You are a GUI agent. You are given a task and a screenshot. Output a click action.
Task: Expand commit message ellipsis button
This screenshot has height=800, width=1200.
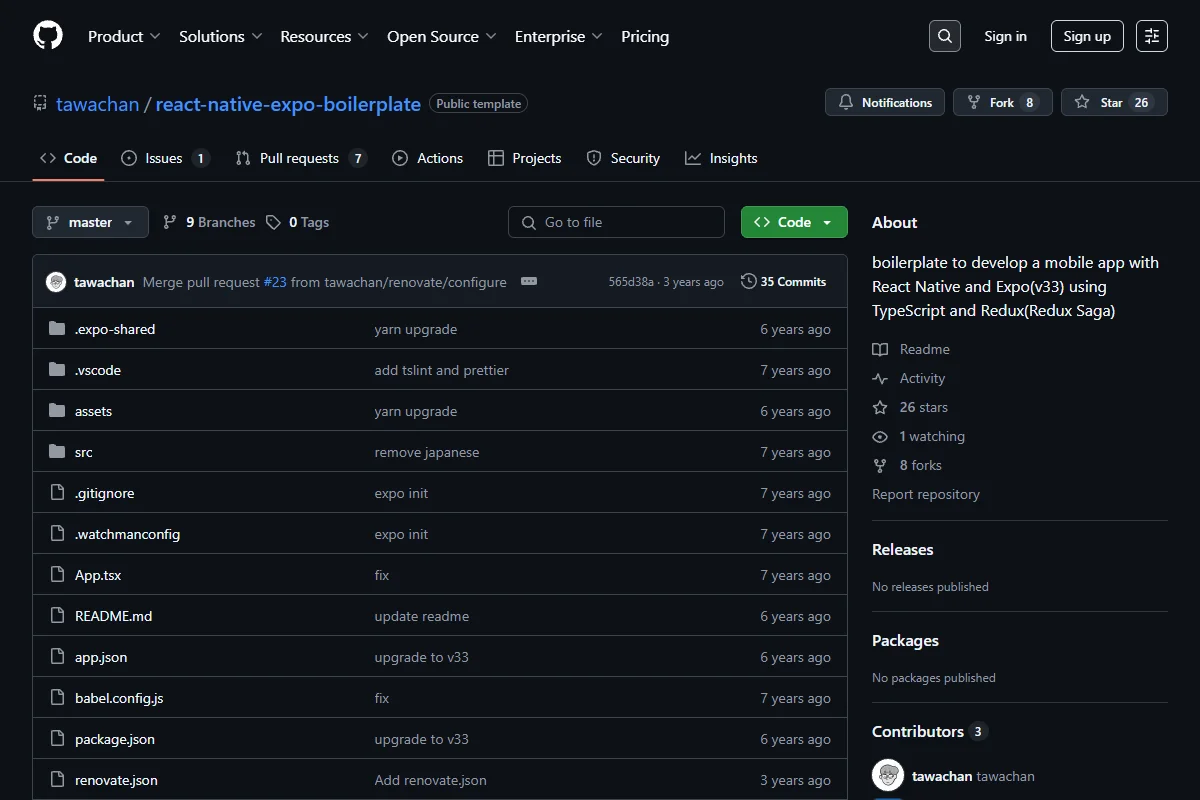529,282
